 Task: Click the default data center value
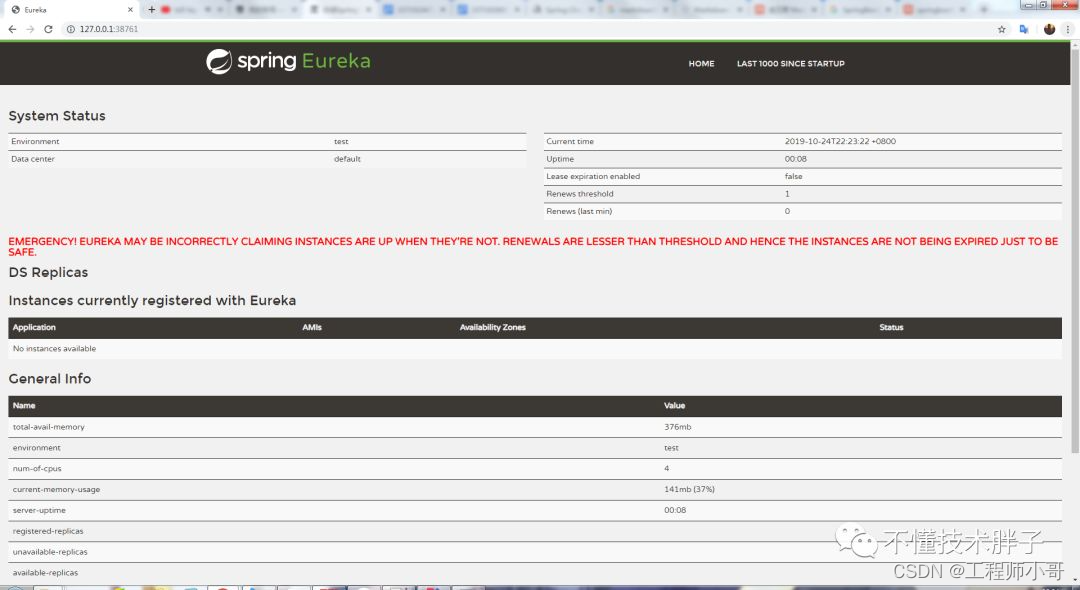pyautogui.click(x=347, y=158)
